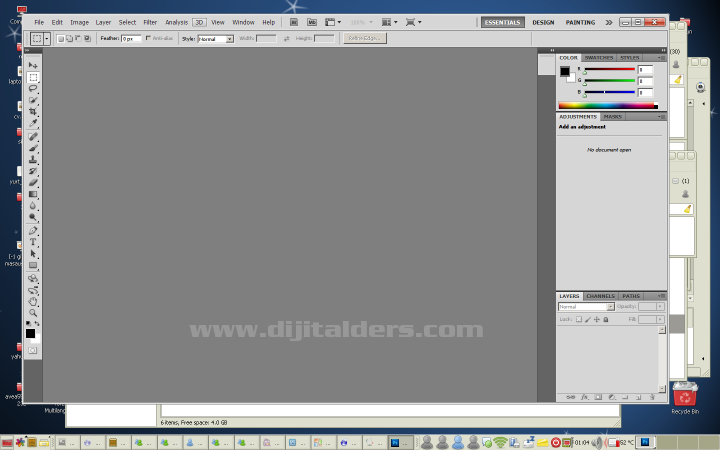Switch to the Painting workspace
Screen dimensions: 720x450
(x=580, y=22)
